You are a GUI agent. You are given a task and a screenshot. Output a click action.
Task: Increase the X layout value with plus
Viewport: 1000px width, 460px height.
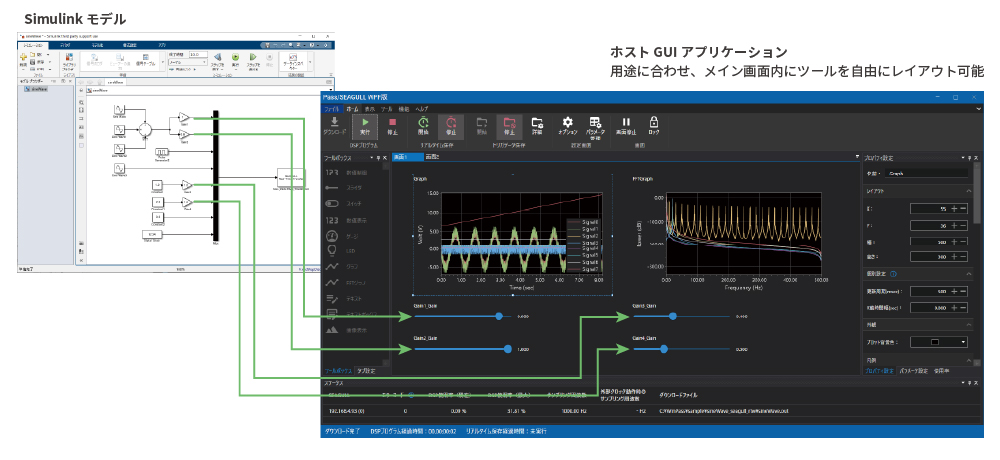click(x=954, y=209)
